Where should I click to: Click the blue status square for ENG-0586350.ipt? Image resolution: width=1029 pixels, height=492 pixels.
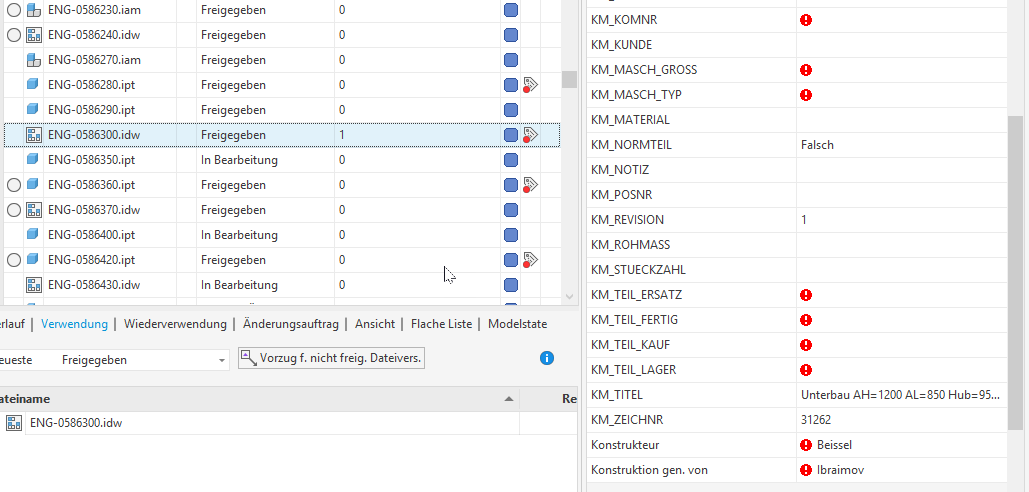(x=511, y=160)
